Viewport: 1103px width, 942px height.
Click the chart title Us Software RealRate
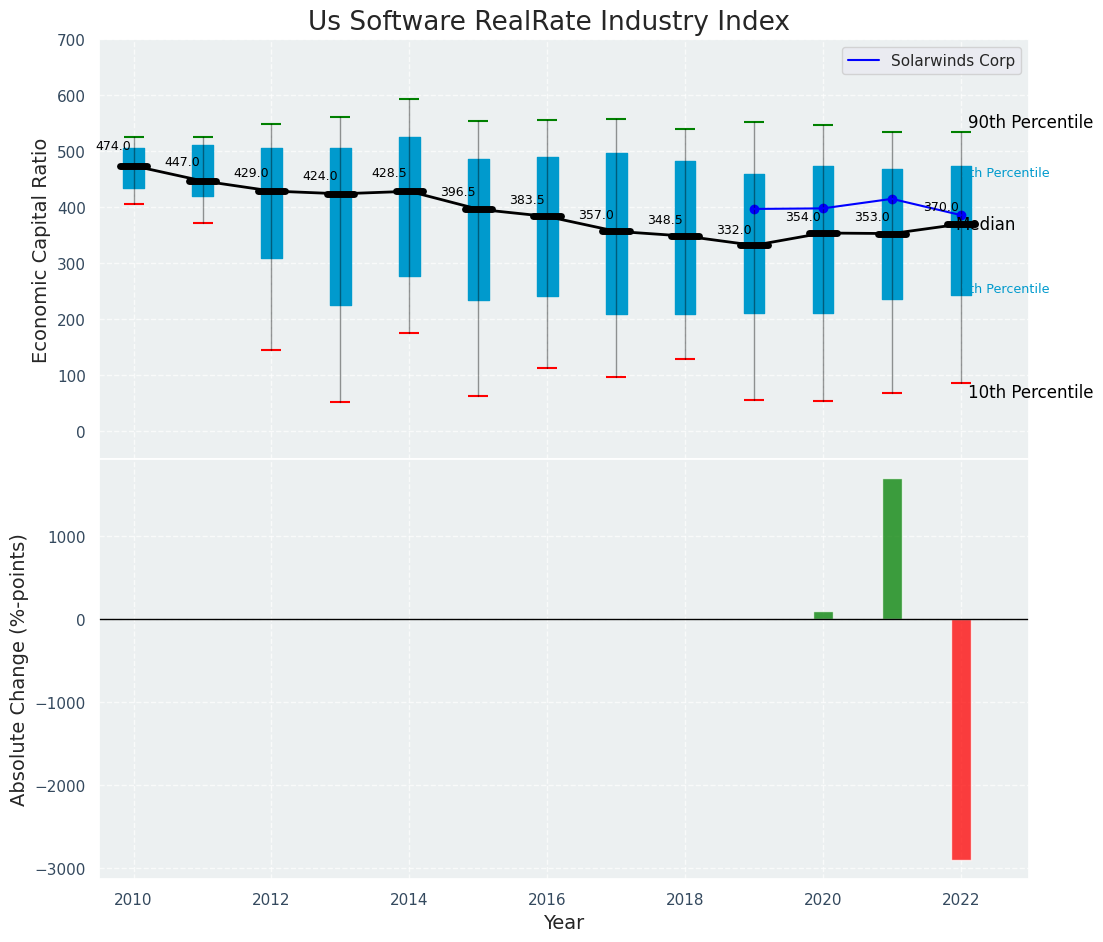[x=549, y=21]
